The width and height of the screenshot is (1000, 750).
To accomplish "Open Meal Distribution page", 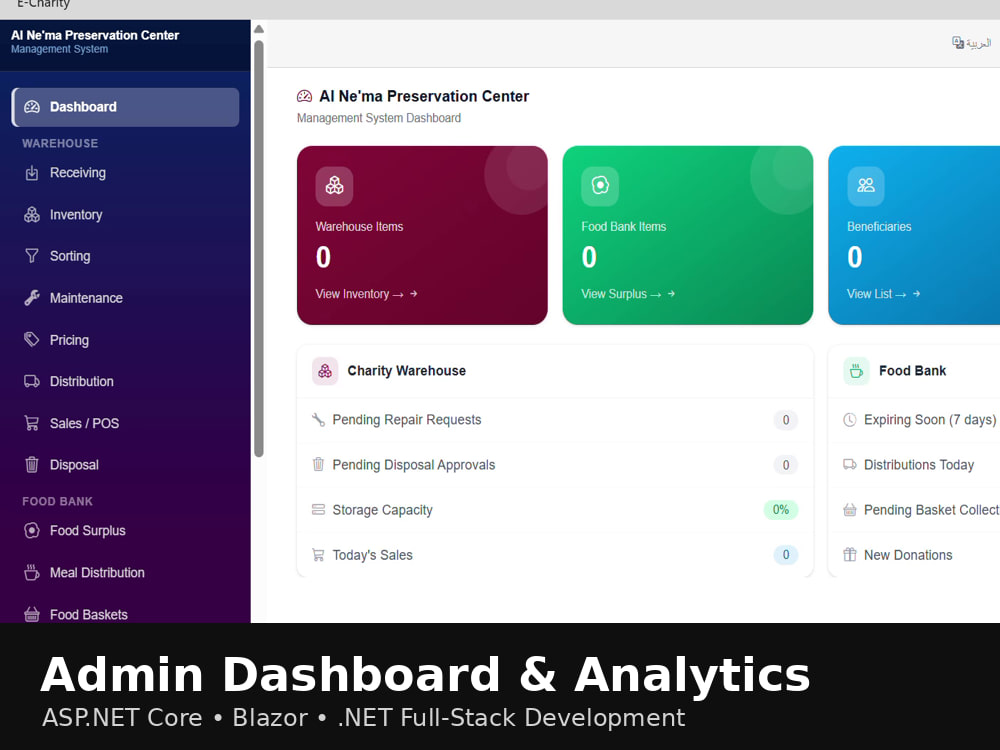I will click(97, 573).
